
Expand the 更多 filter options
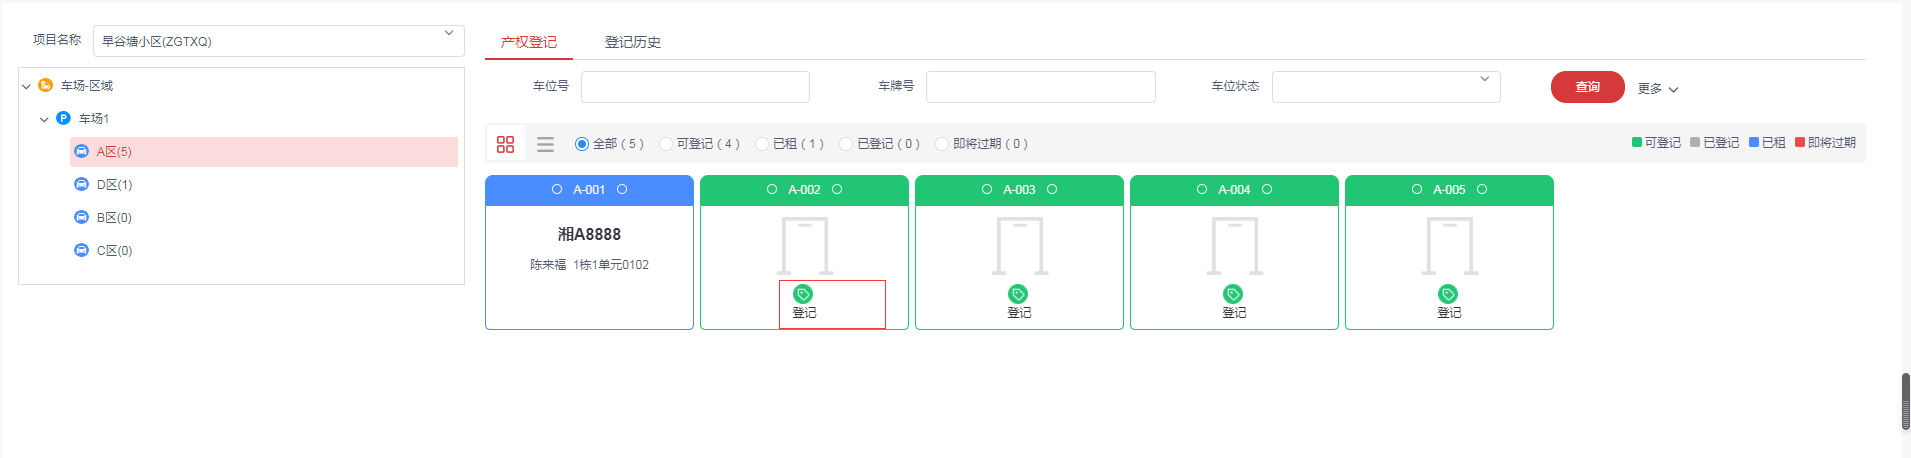tap(1657, 89)
